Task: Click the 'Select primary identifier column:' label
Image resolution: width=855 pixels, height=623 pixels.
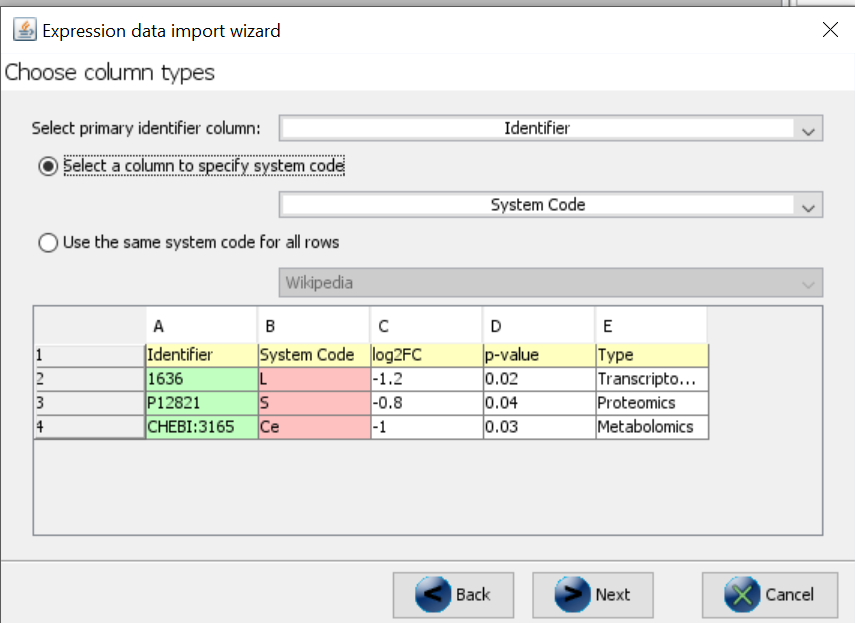Action: (x=146, y=128)
